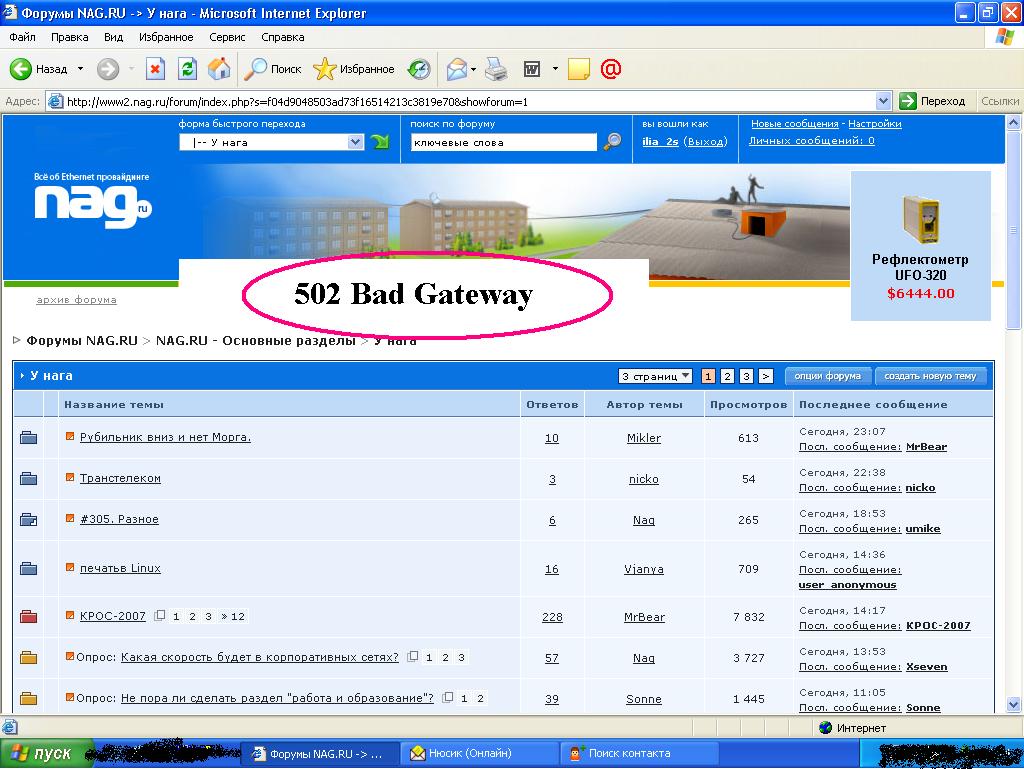The width and height of the screenshot is (1024, 769).
Task: Click the History clock icon
Action: [x=419, y=69]
